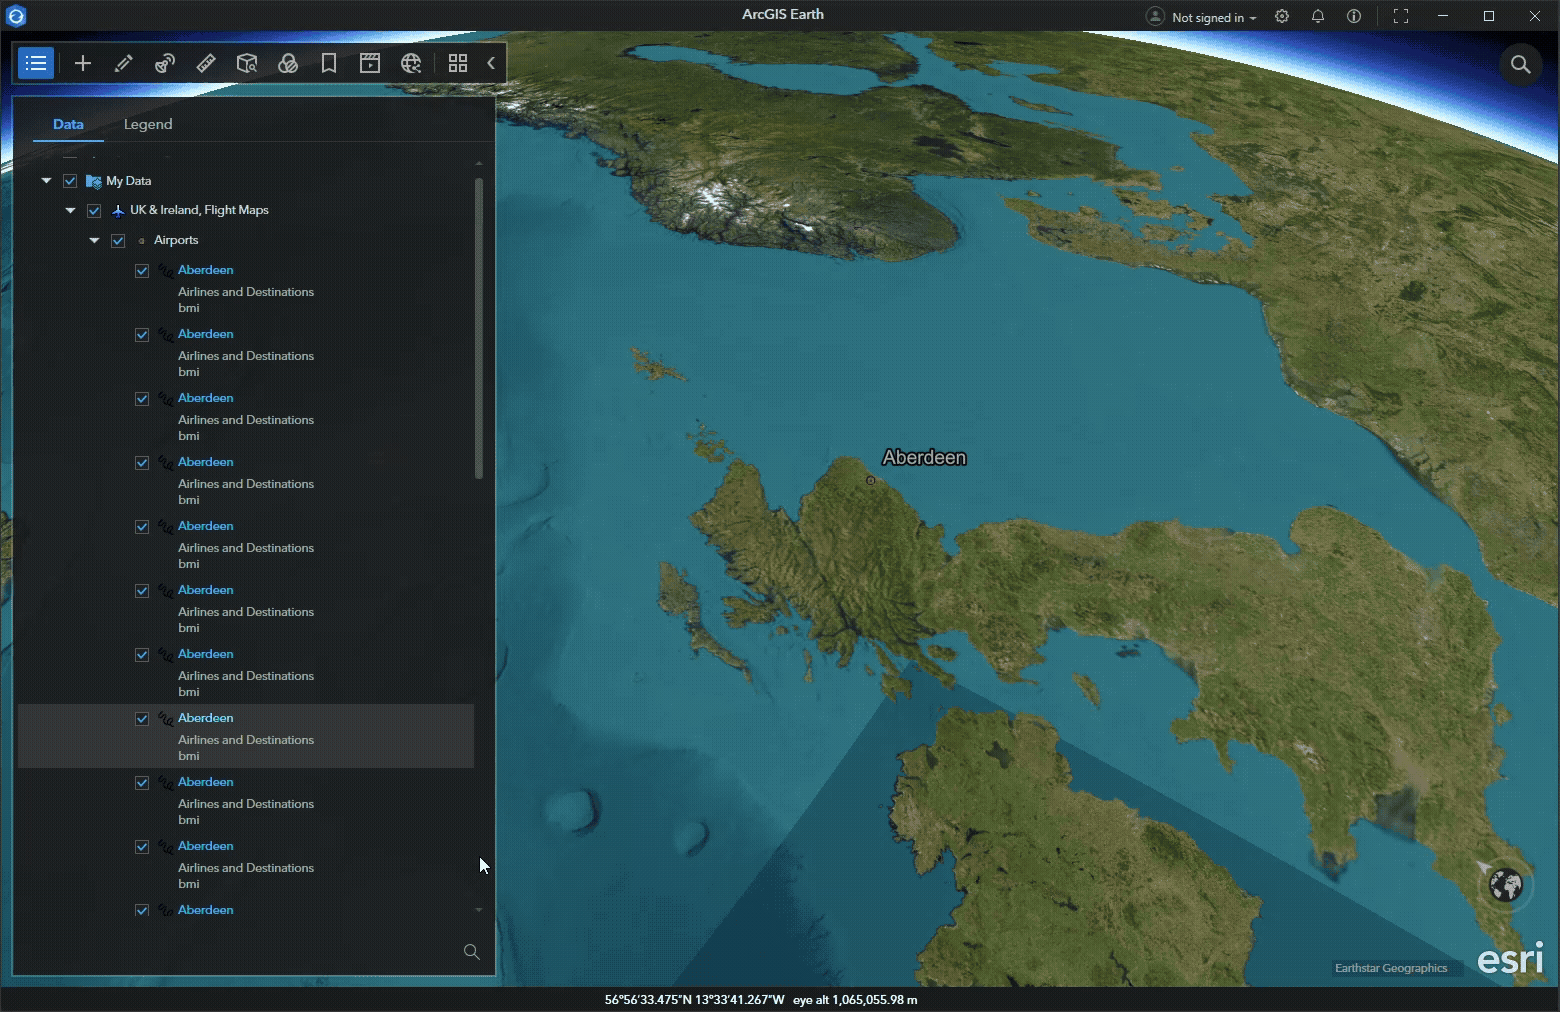Open the overlapping circles basemap tool

point(288,63)
